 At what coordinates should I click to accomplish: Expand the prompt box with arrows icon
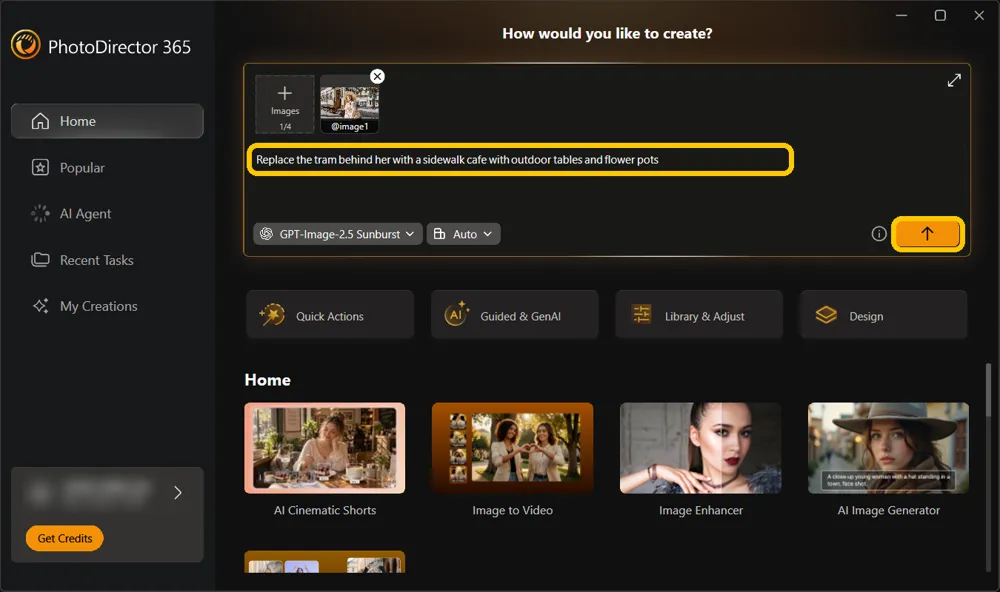click(954, 80)
